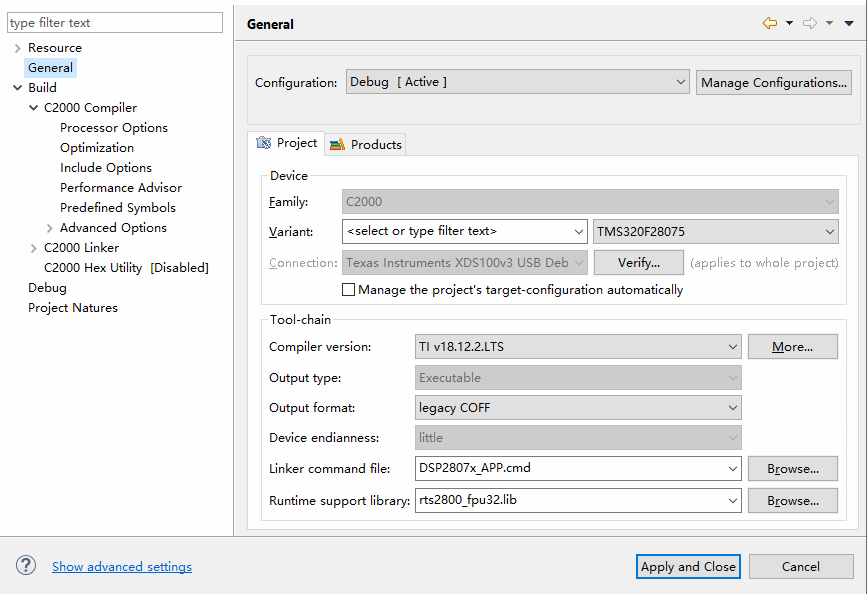The height and width of the screenshot is (594, 867).
Task: Click the forward navigation arrow icon
Action: click(809, 23)
